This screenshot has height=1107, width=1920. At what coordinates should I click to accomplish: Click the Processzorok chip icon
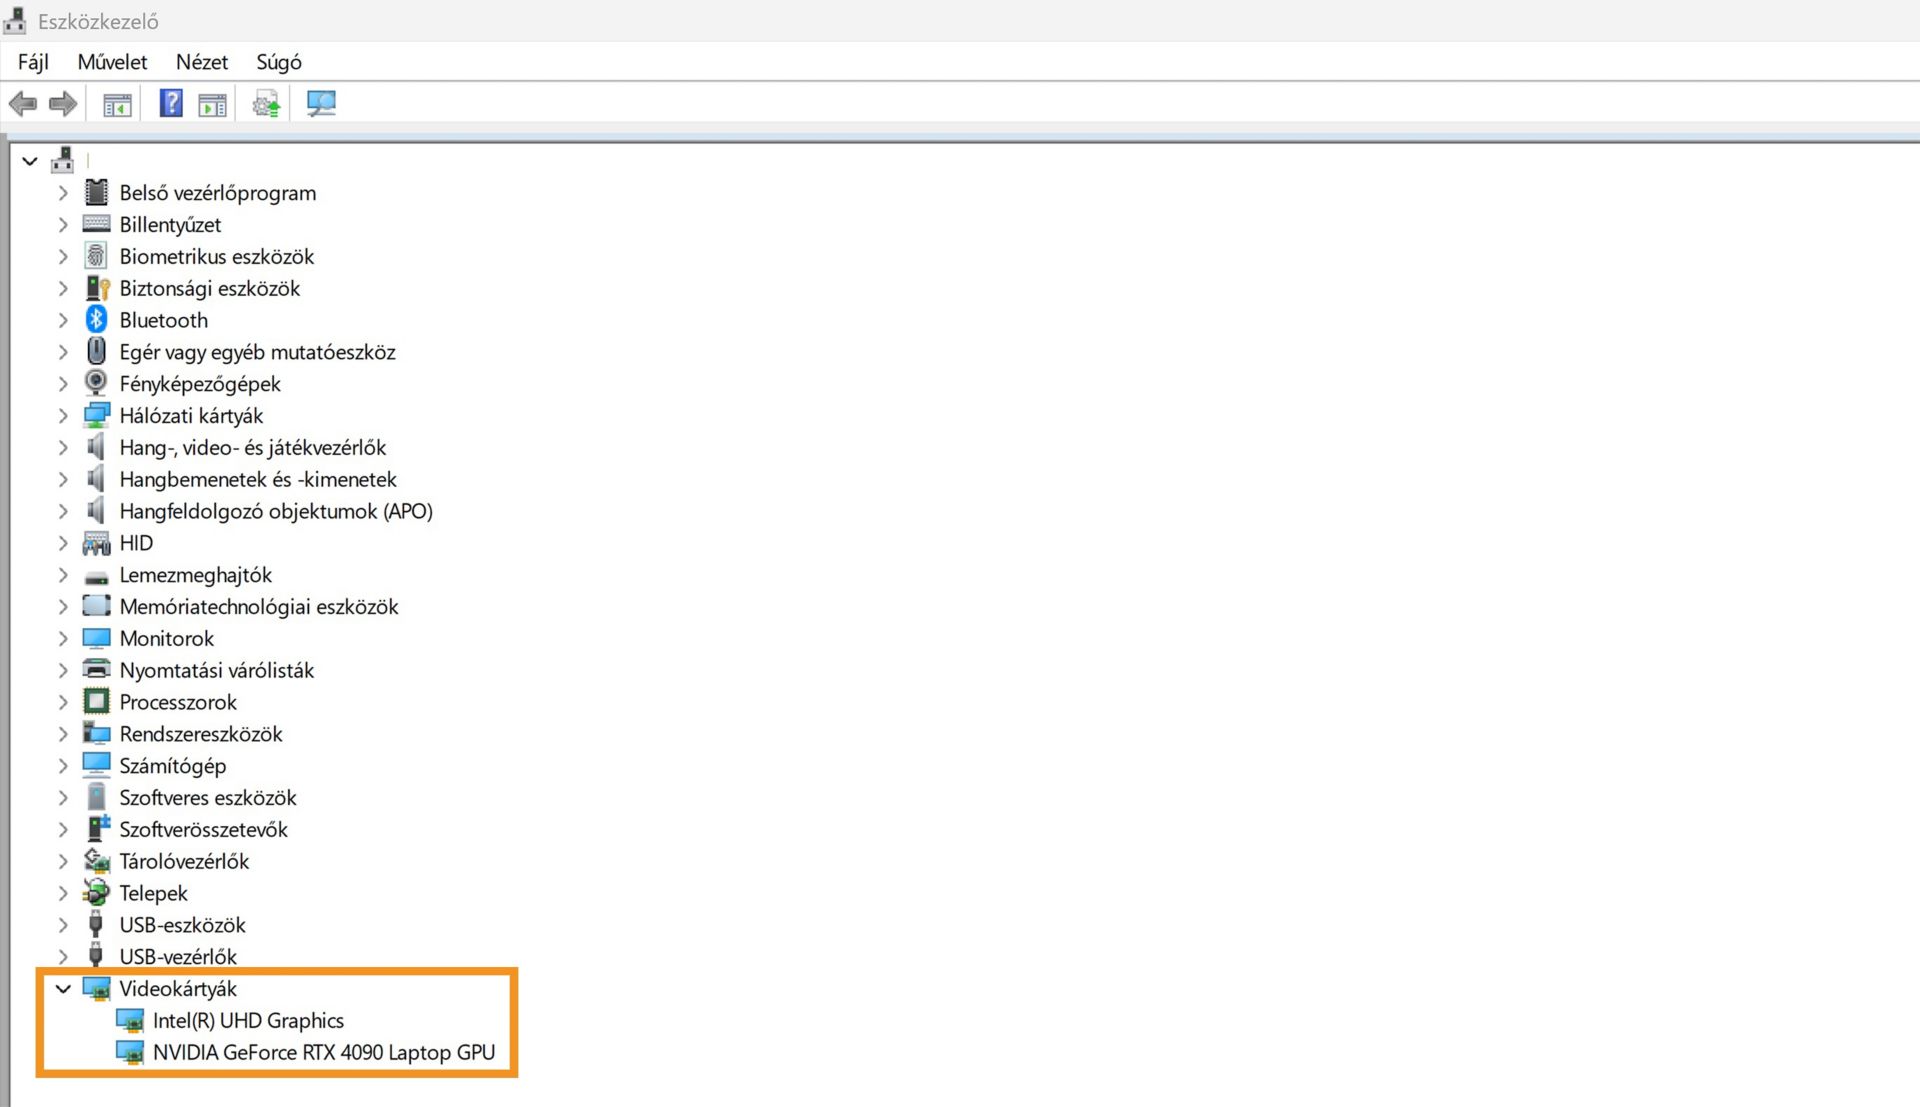(96, 702)
